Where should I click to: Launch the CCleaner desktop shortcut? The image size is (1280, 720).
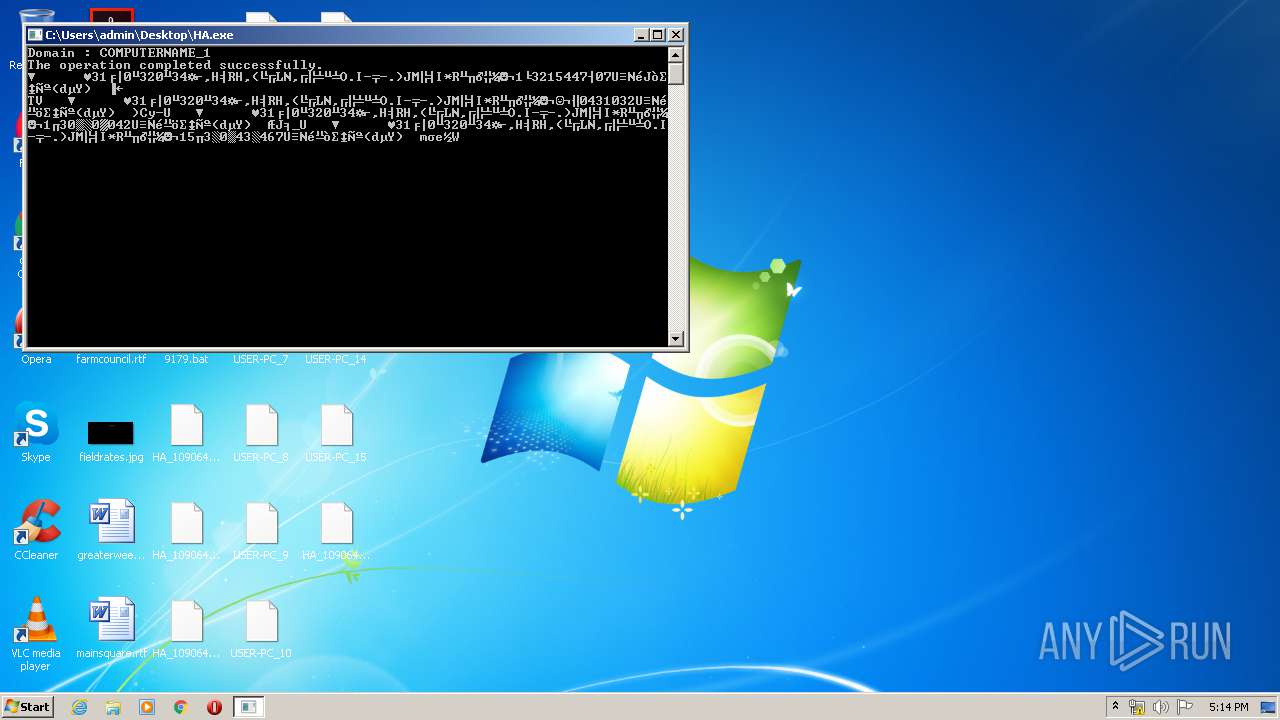pos(36,531)
